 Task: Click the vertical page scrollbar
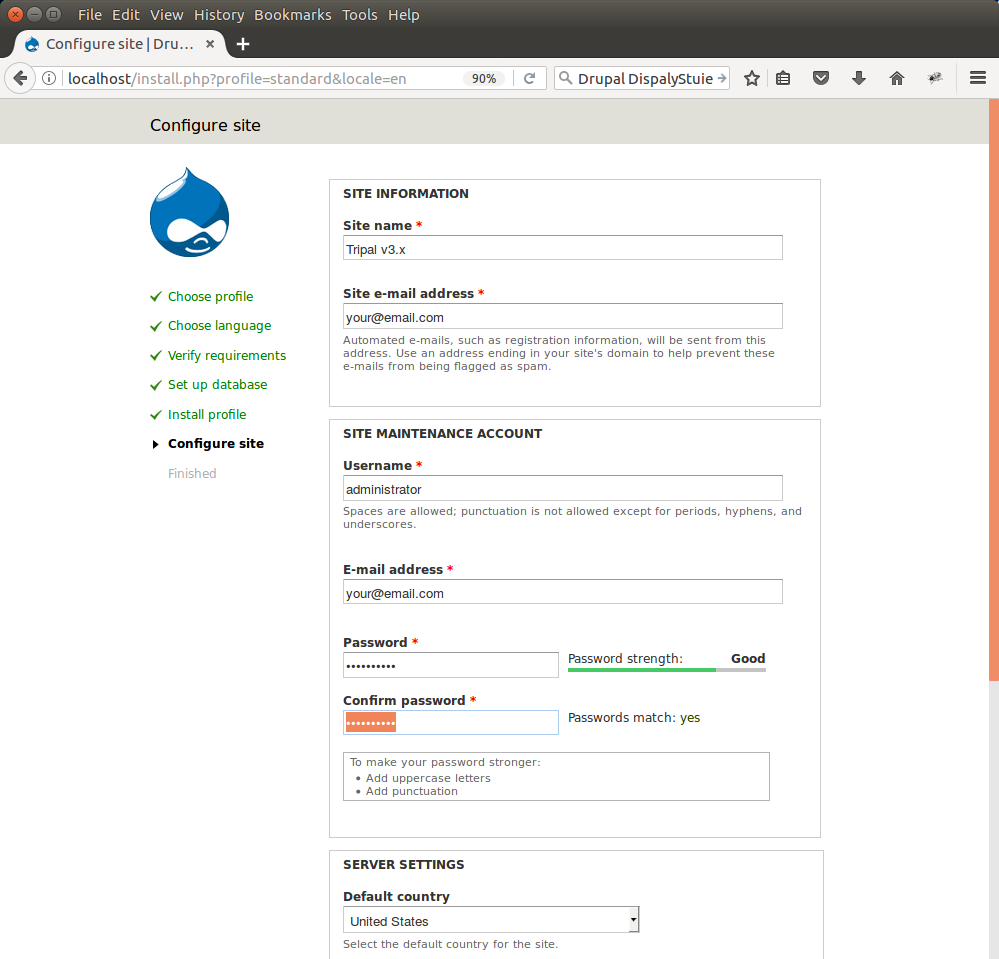click(x=993, y=400)
